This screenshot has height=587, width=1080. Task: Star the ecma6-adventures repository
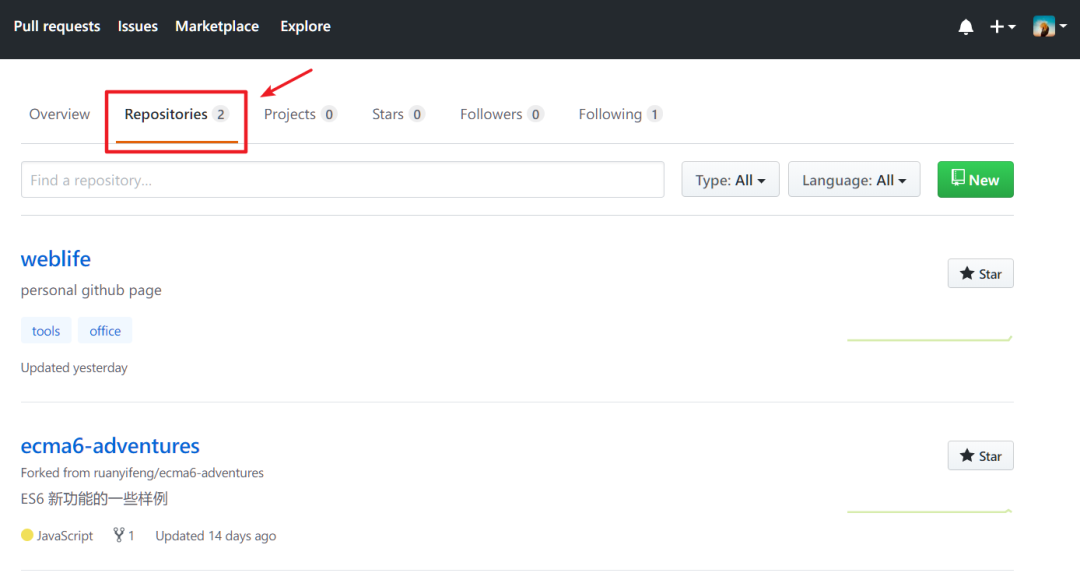pos(980,456)
